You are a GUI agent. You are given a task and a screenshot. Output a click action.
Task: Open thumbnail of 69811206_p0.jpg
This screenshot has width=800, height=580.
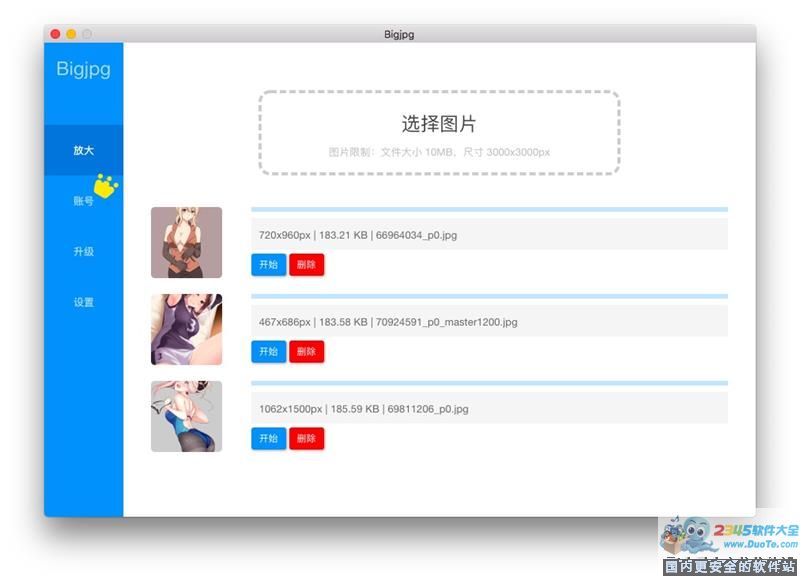pyautogui.click(x=186, y=416)
